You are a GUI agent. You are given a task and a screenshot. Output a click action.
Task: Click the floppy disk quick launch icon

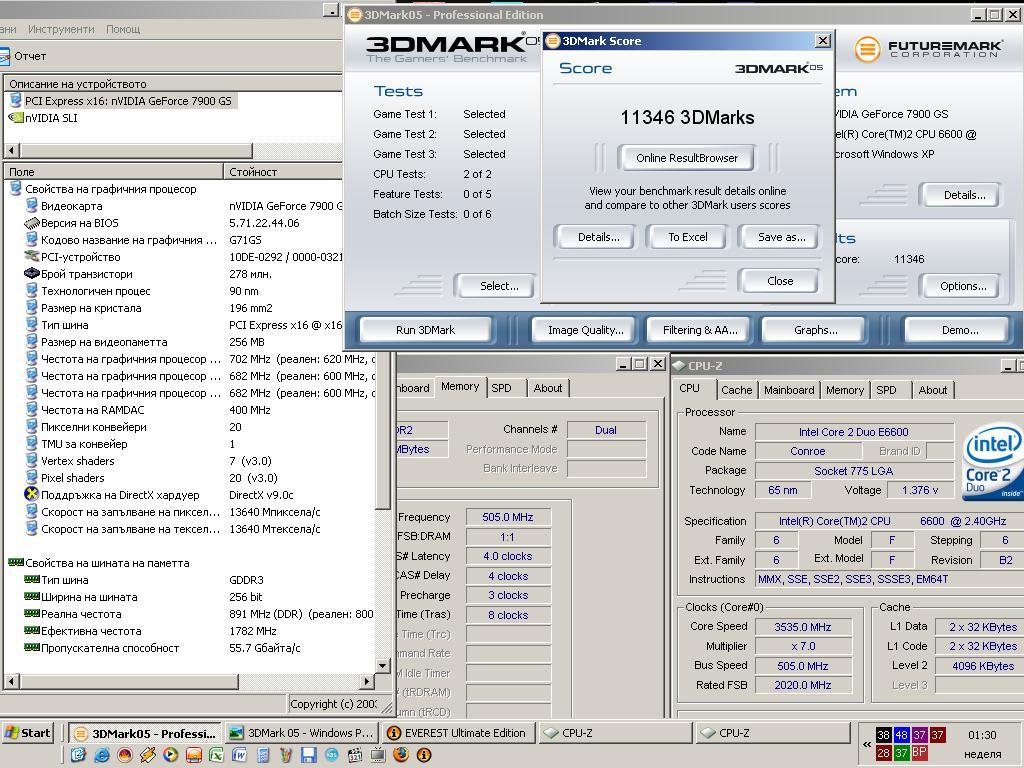(308, 755)
